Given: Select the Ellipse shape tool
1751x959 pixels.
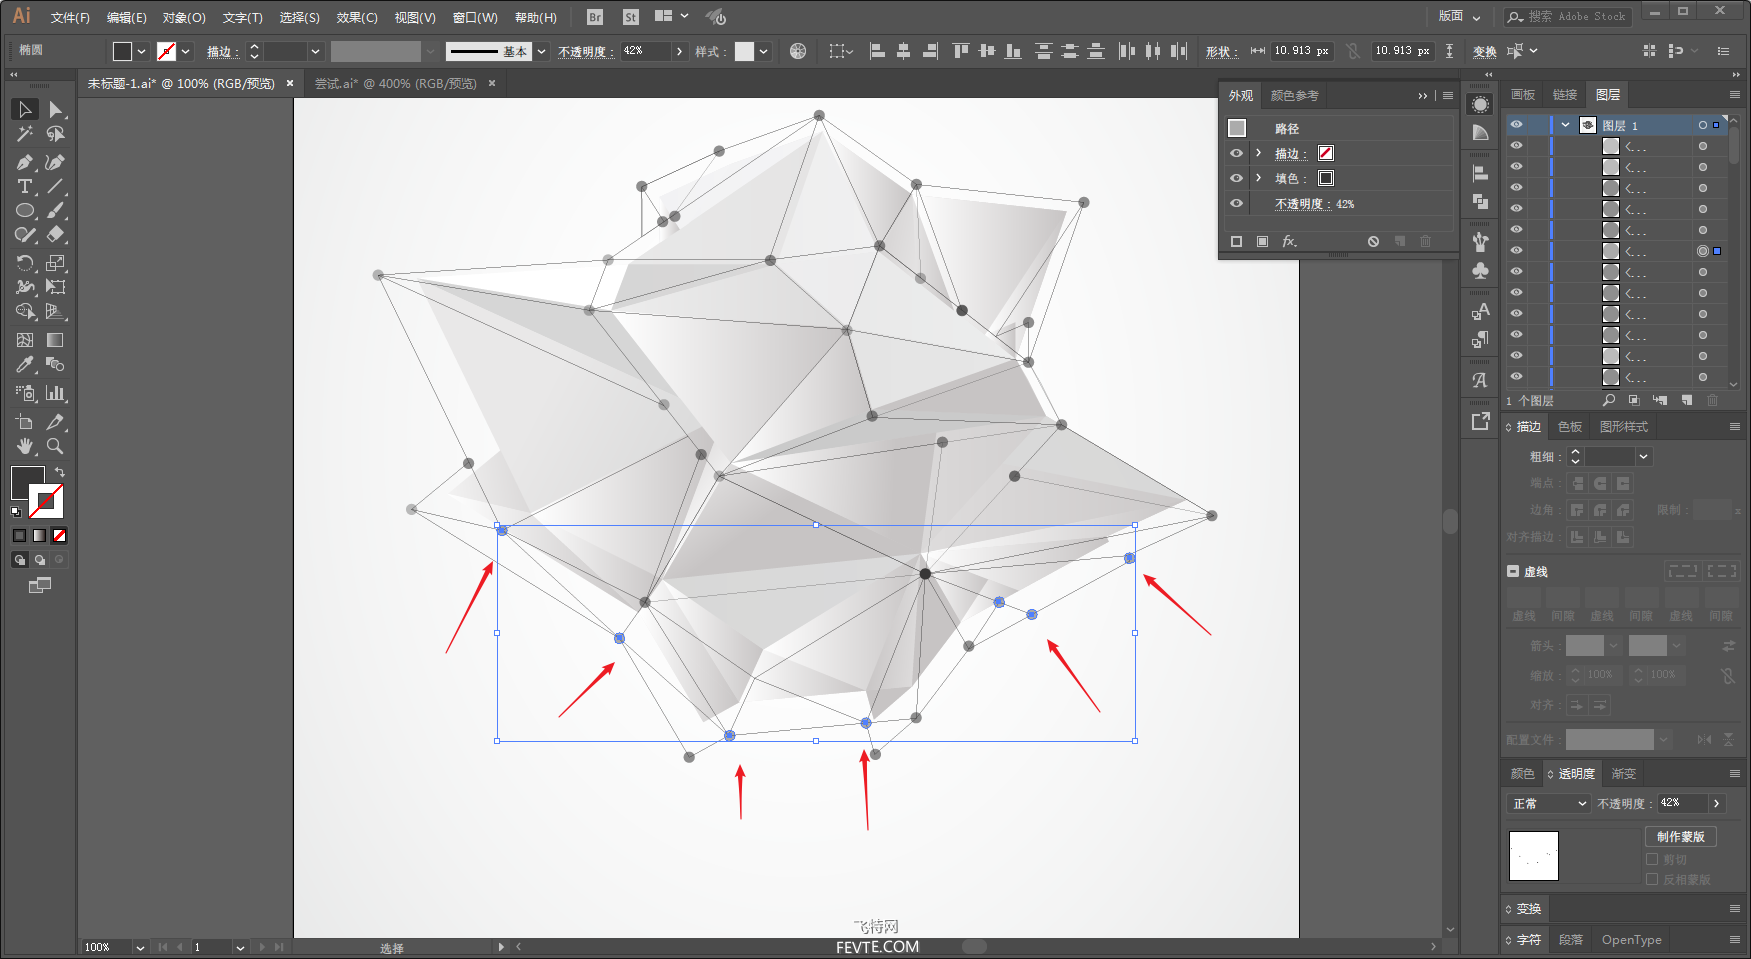Looking at the screenshot, I should tap(25, 211).
